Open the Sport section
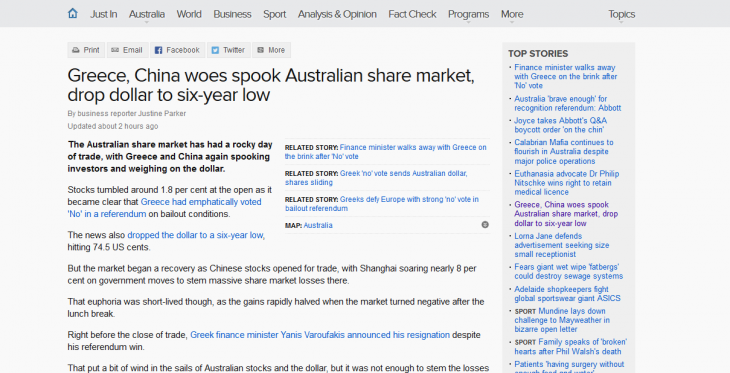 (x=274, y=14)
